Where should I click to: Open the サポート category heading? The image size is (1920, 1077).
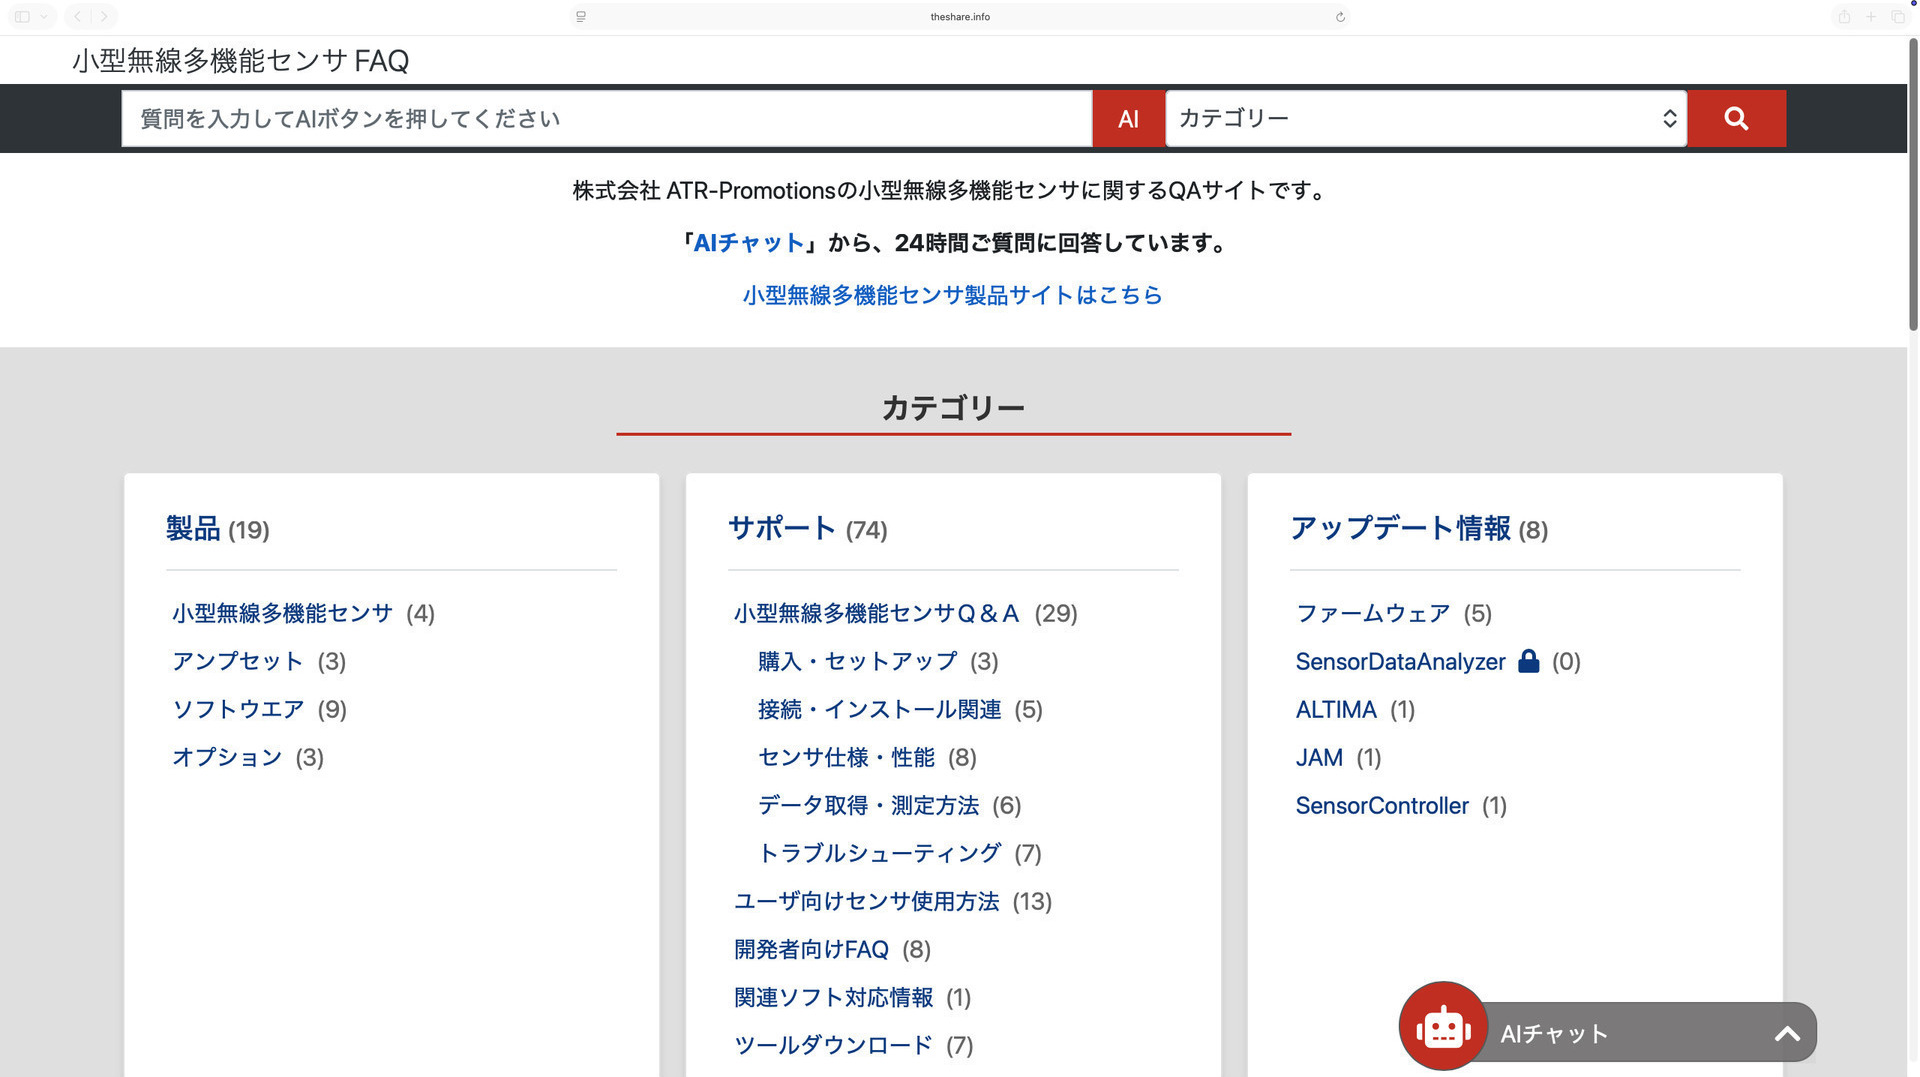pos(782,528)
